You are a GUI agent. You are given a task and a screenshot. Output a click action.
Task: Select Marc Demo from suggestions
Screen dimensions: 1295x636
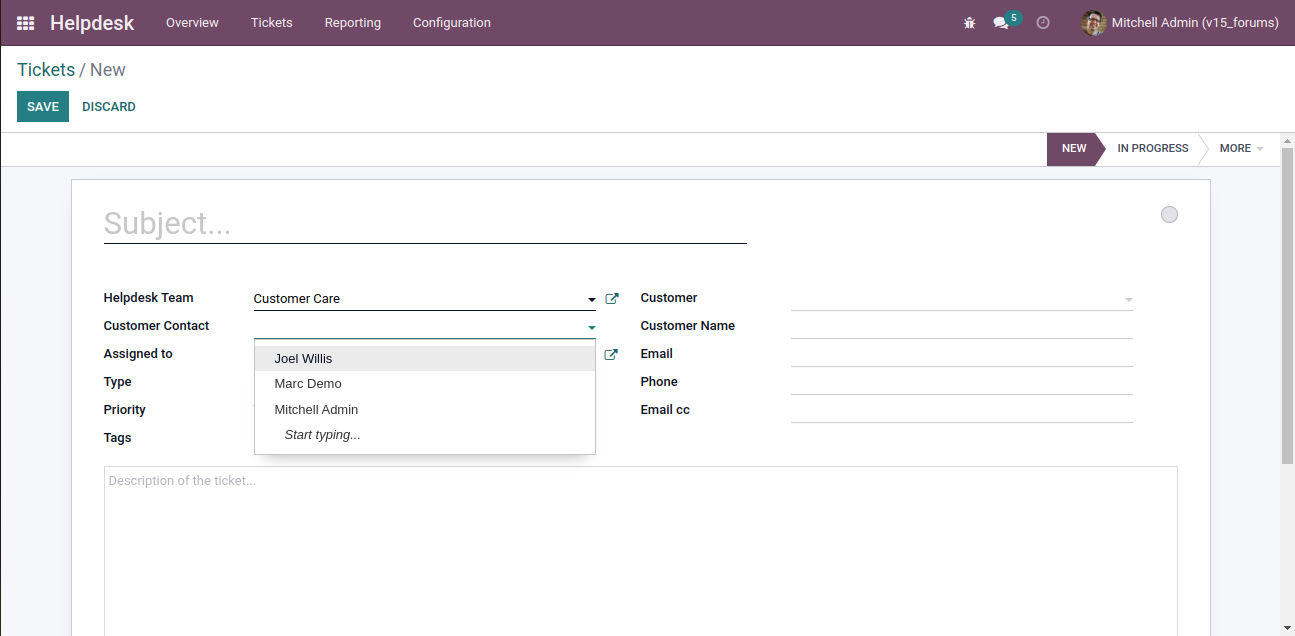click(425, 383)
